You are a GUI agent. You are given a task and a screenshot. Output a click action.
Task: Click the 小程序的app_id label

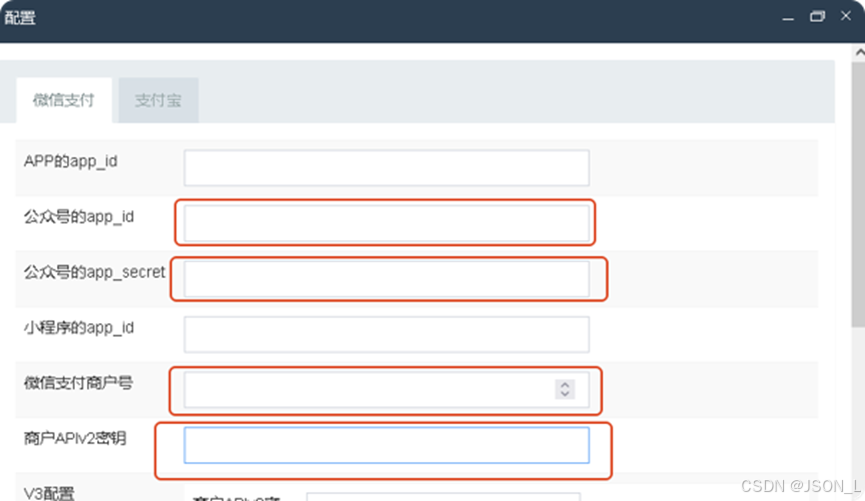79,328
